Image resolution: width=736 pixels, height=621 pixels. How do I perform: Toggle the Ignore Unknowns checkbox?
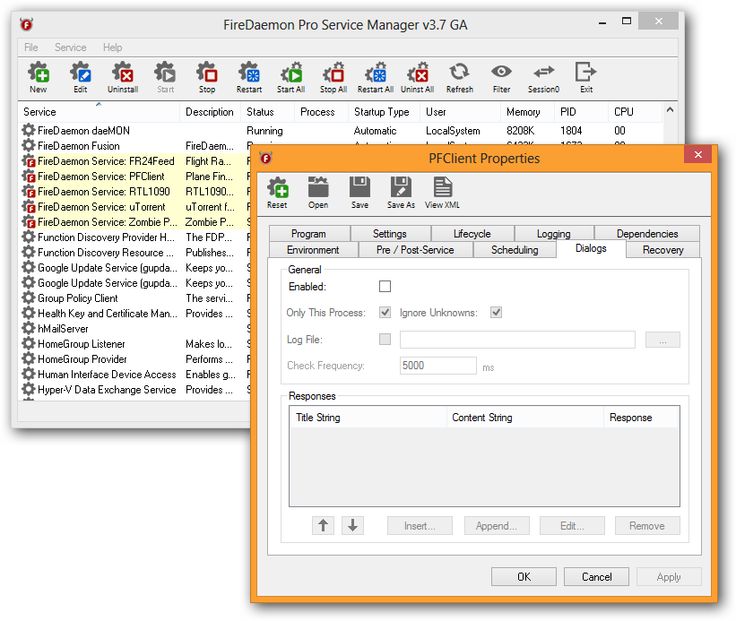496,313
